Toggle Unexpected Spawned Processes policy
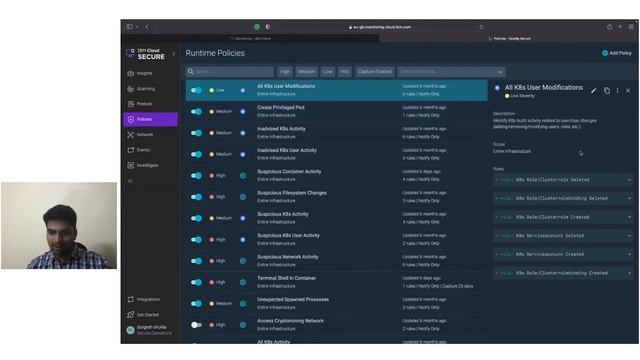This screenshot has height=360, width=640. (196, 304)
